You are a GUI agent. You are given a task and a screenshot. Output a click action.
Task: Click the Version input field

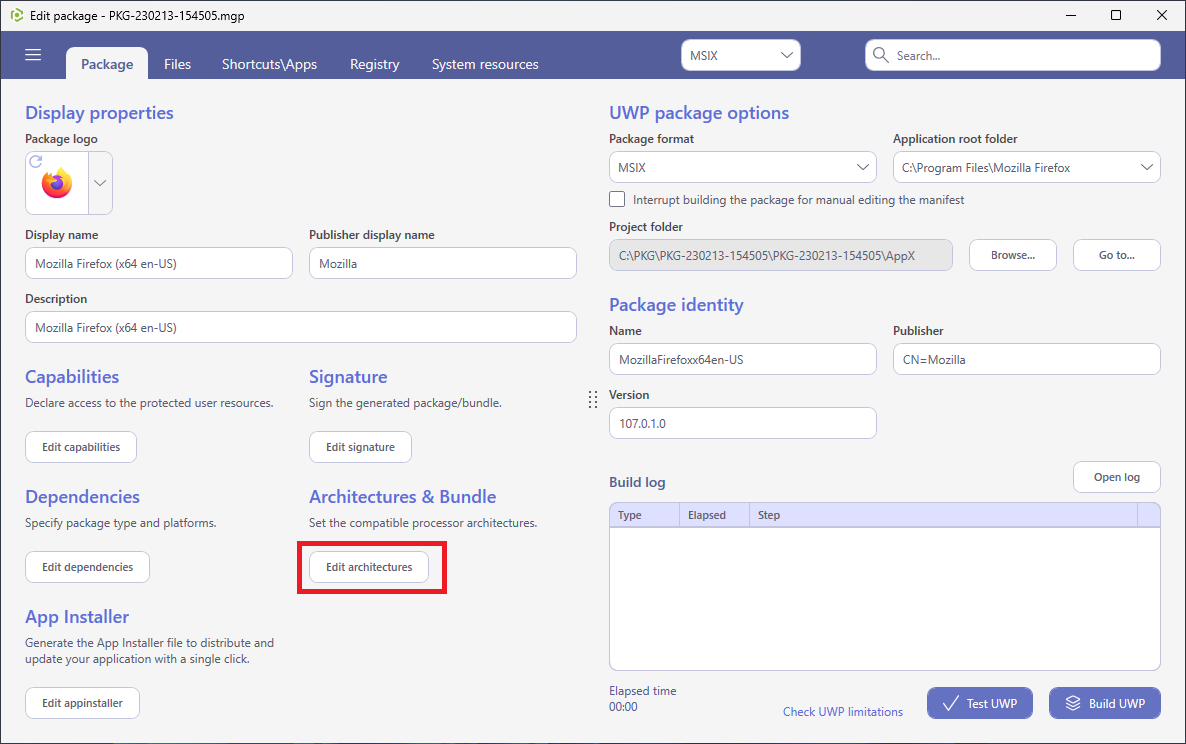click(x=743, y=423)
